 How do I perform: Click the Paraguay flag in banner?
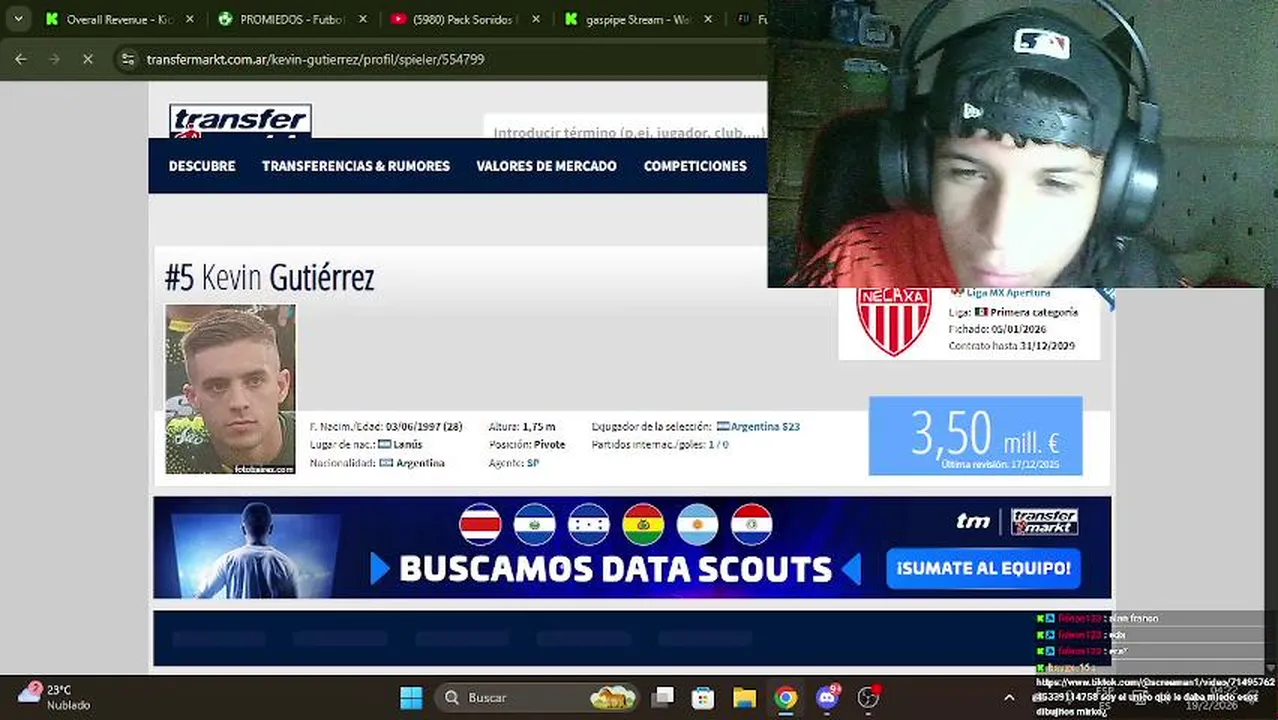pyautogui.click(x=751, y=524)
